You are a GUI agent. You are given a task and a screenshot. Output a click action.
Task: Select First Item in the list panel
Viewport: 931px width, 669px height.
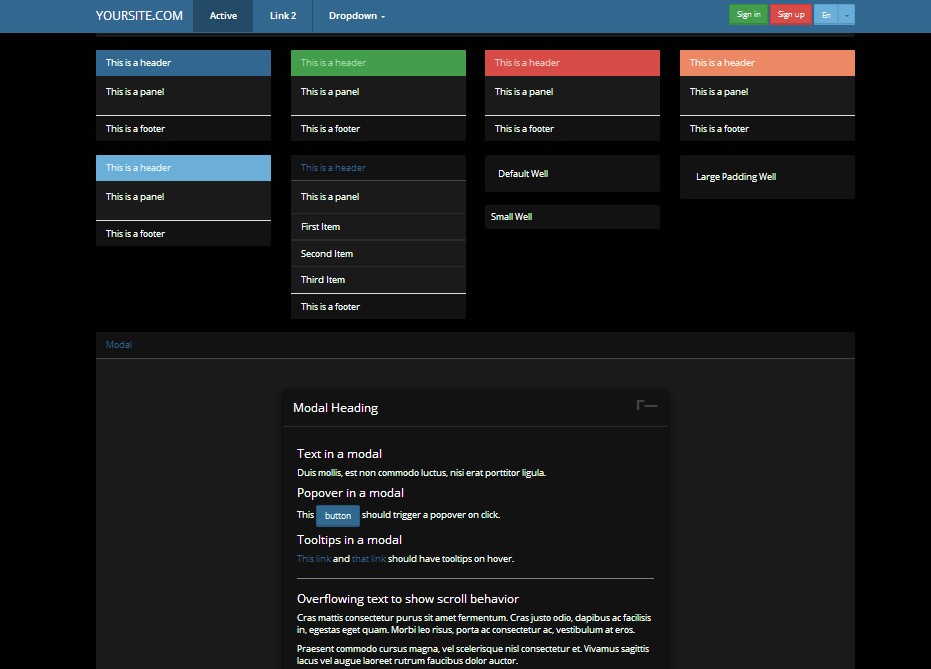point(378,227)
